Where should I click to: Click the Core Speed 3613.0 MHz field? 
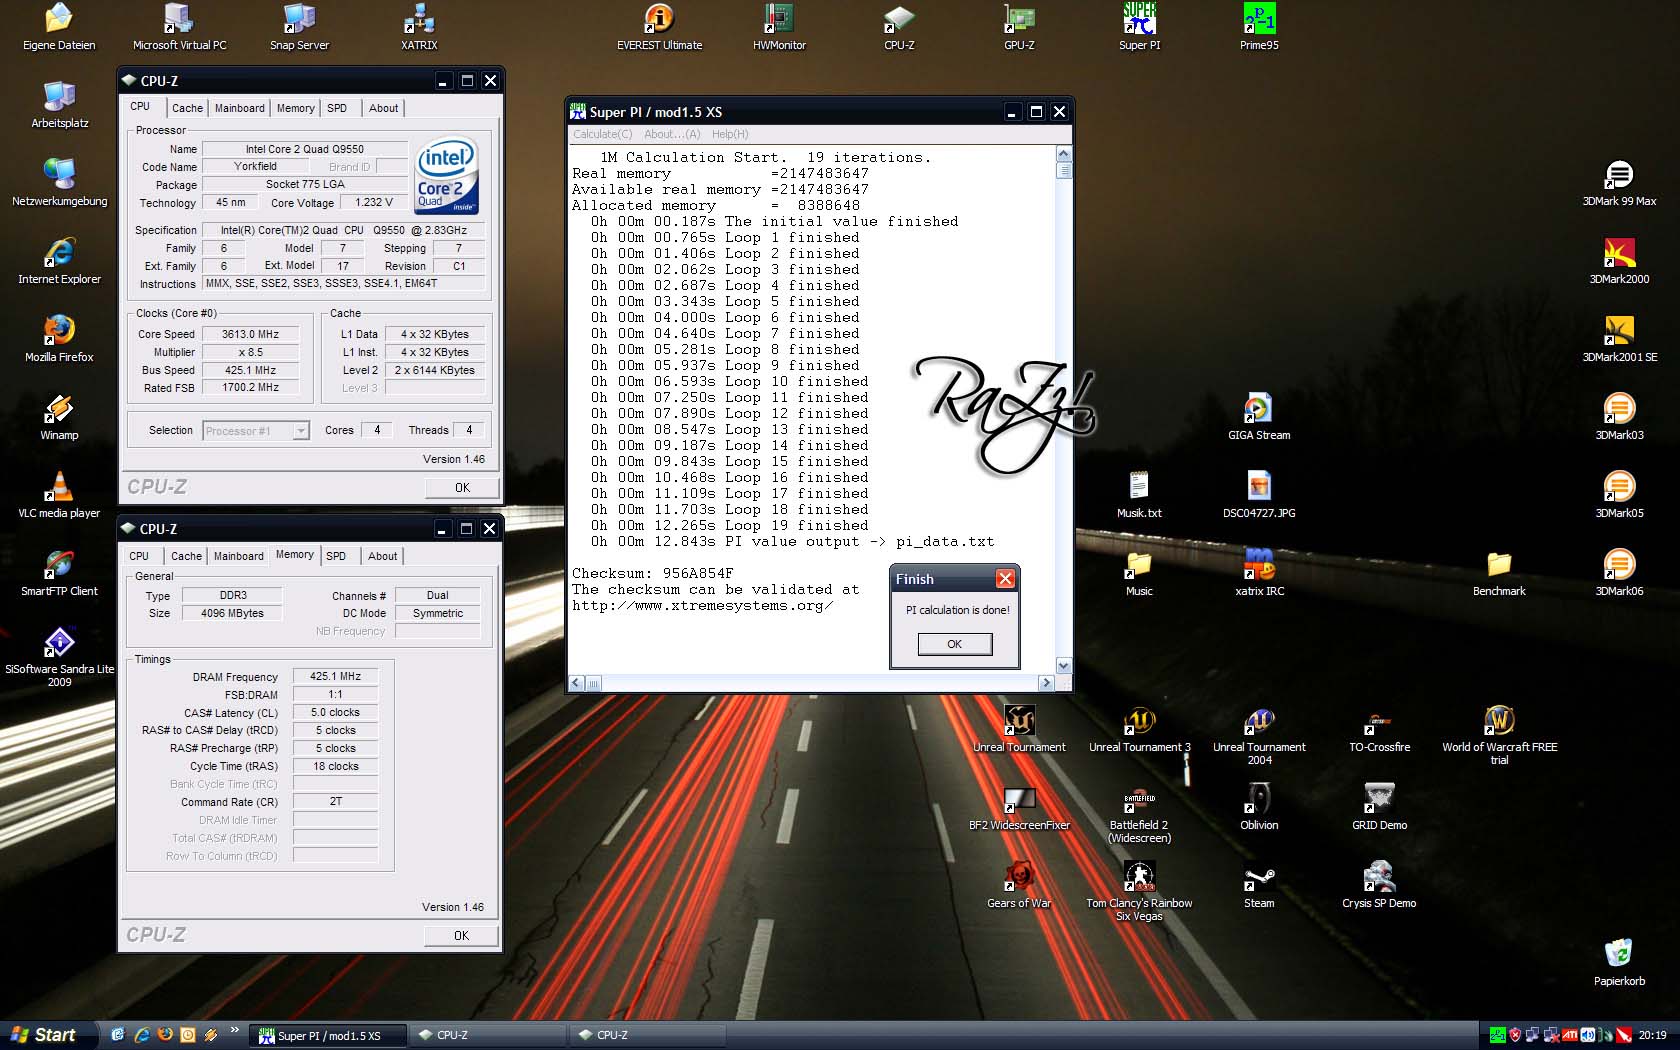pyautogui.click(x=250, y=334)
